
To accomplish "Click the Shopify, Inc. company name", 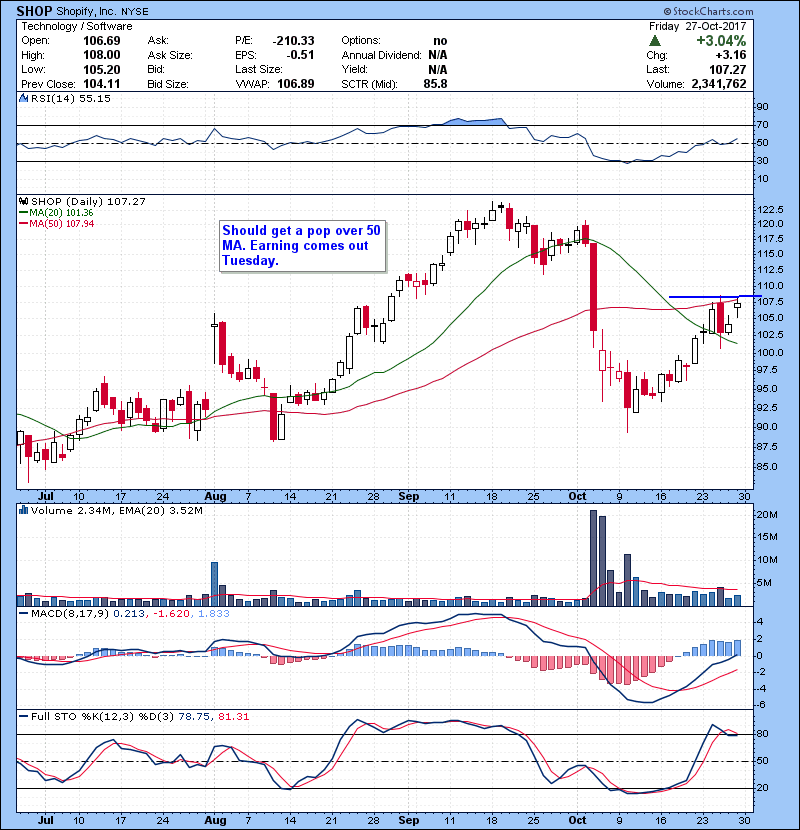I will (87, 11).
